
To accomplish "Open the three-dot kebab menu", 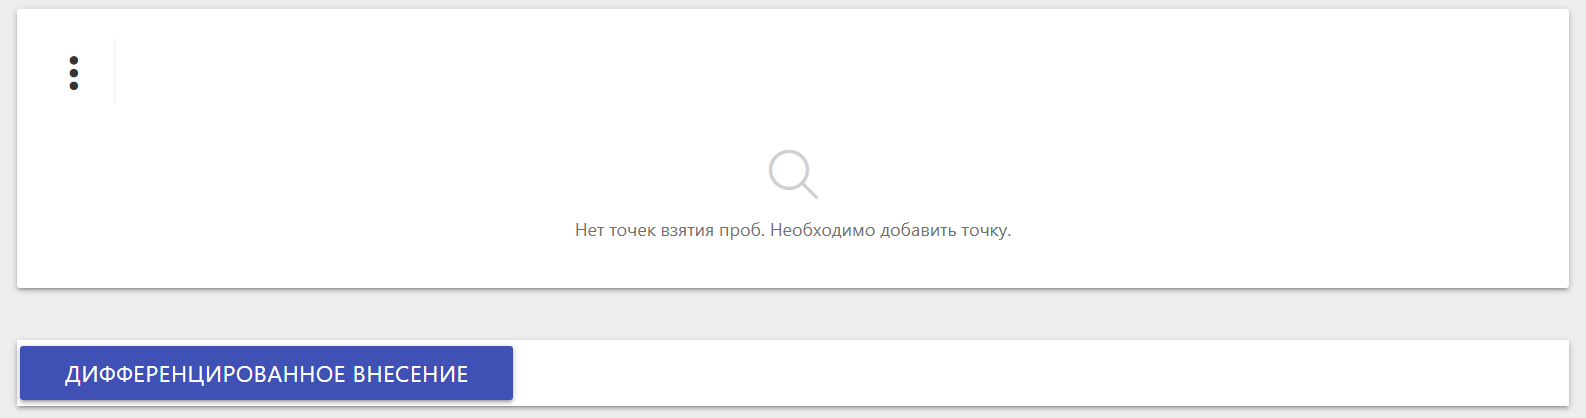I will (x=74, y=73).
